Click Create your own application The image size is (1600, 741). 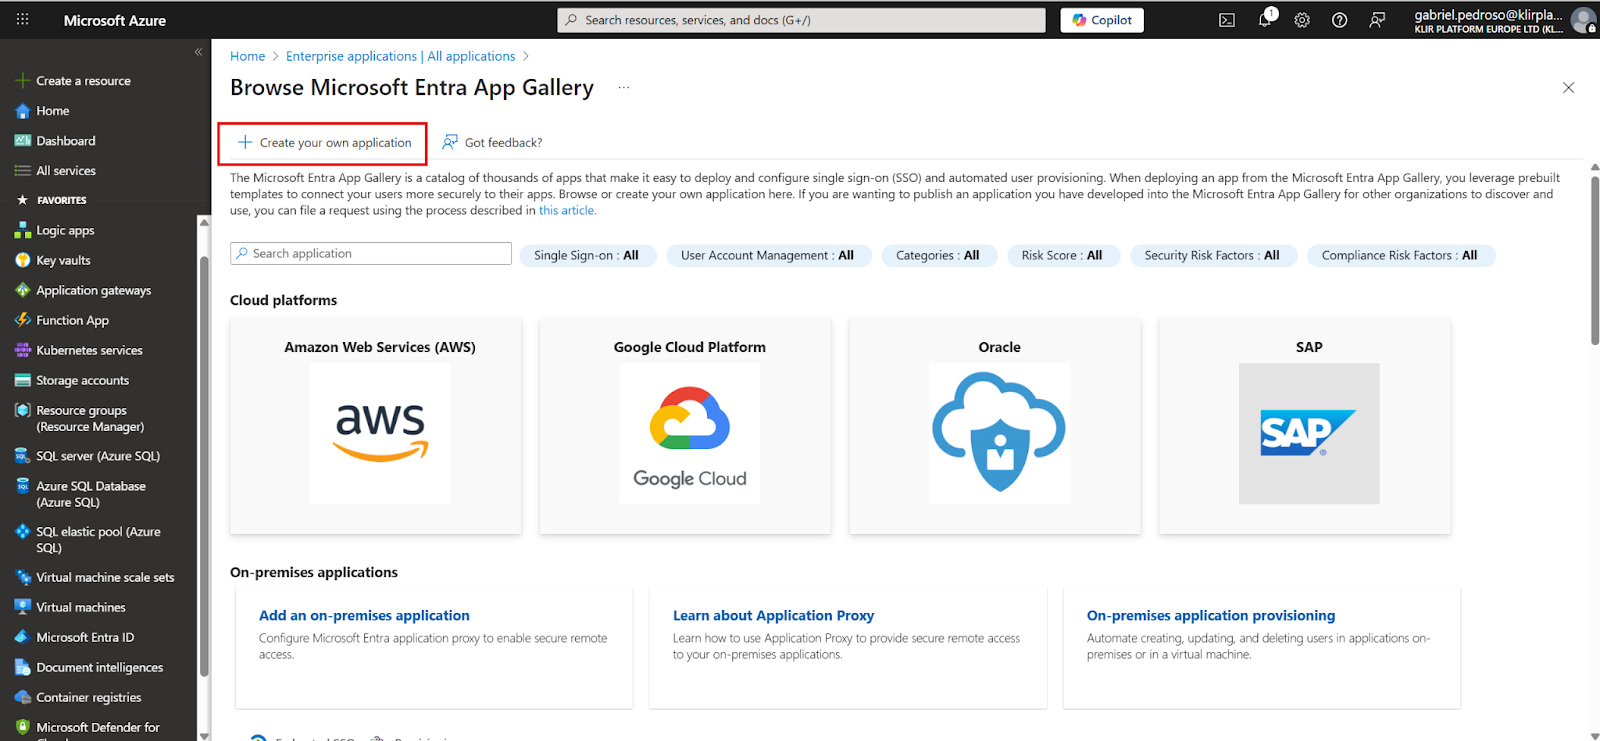pyautogui.click(x=324, y=143)
